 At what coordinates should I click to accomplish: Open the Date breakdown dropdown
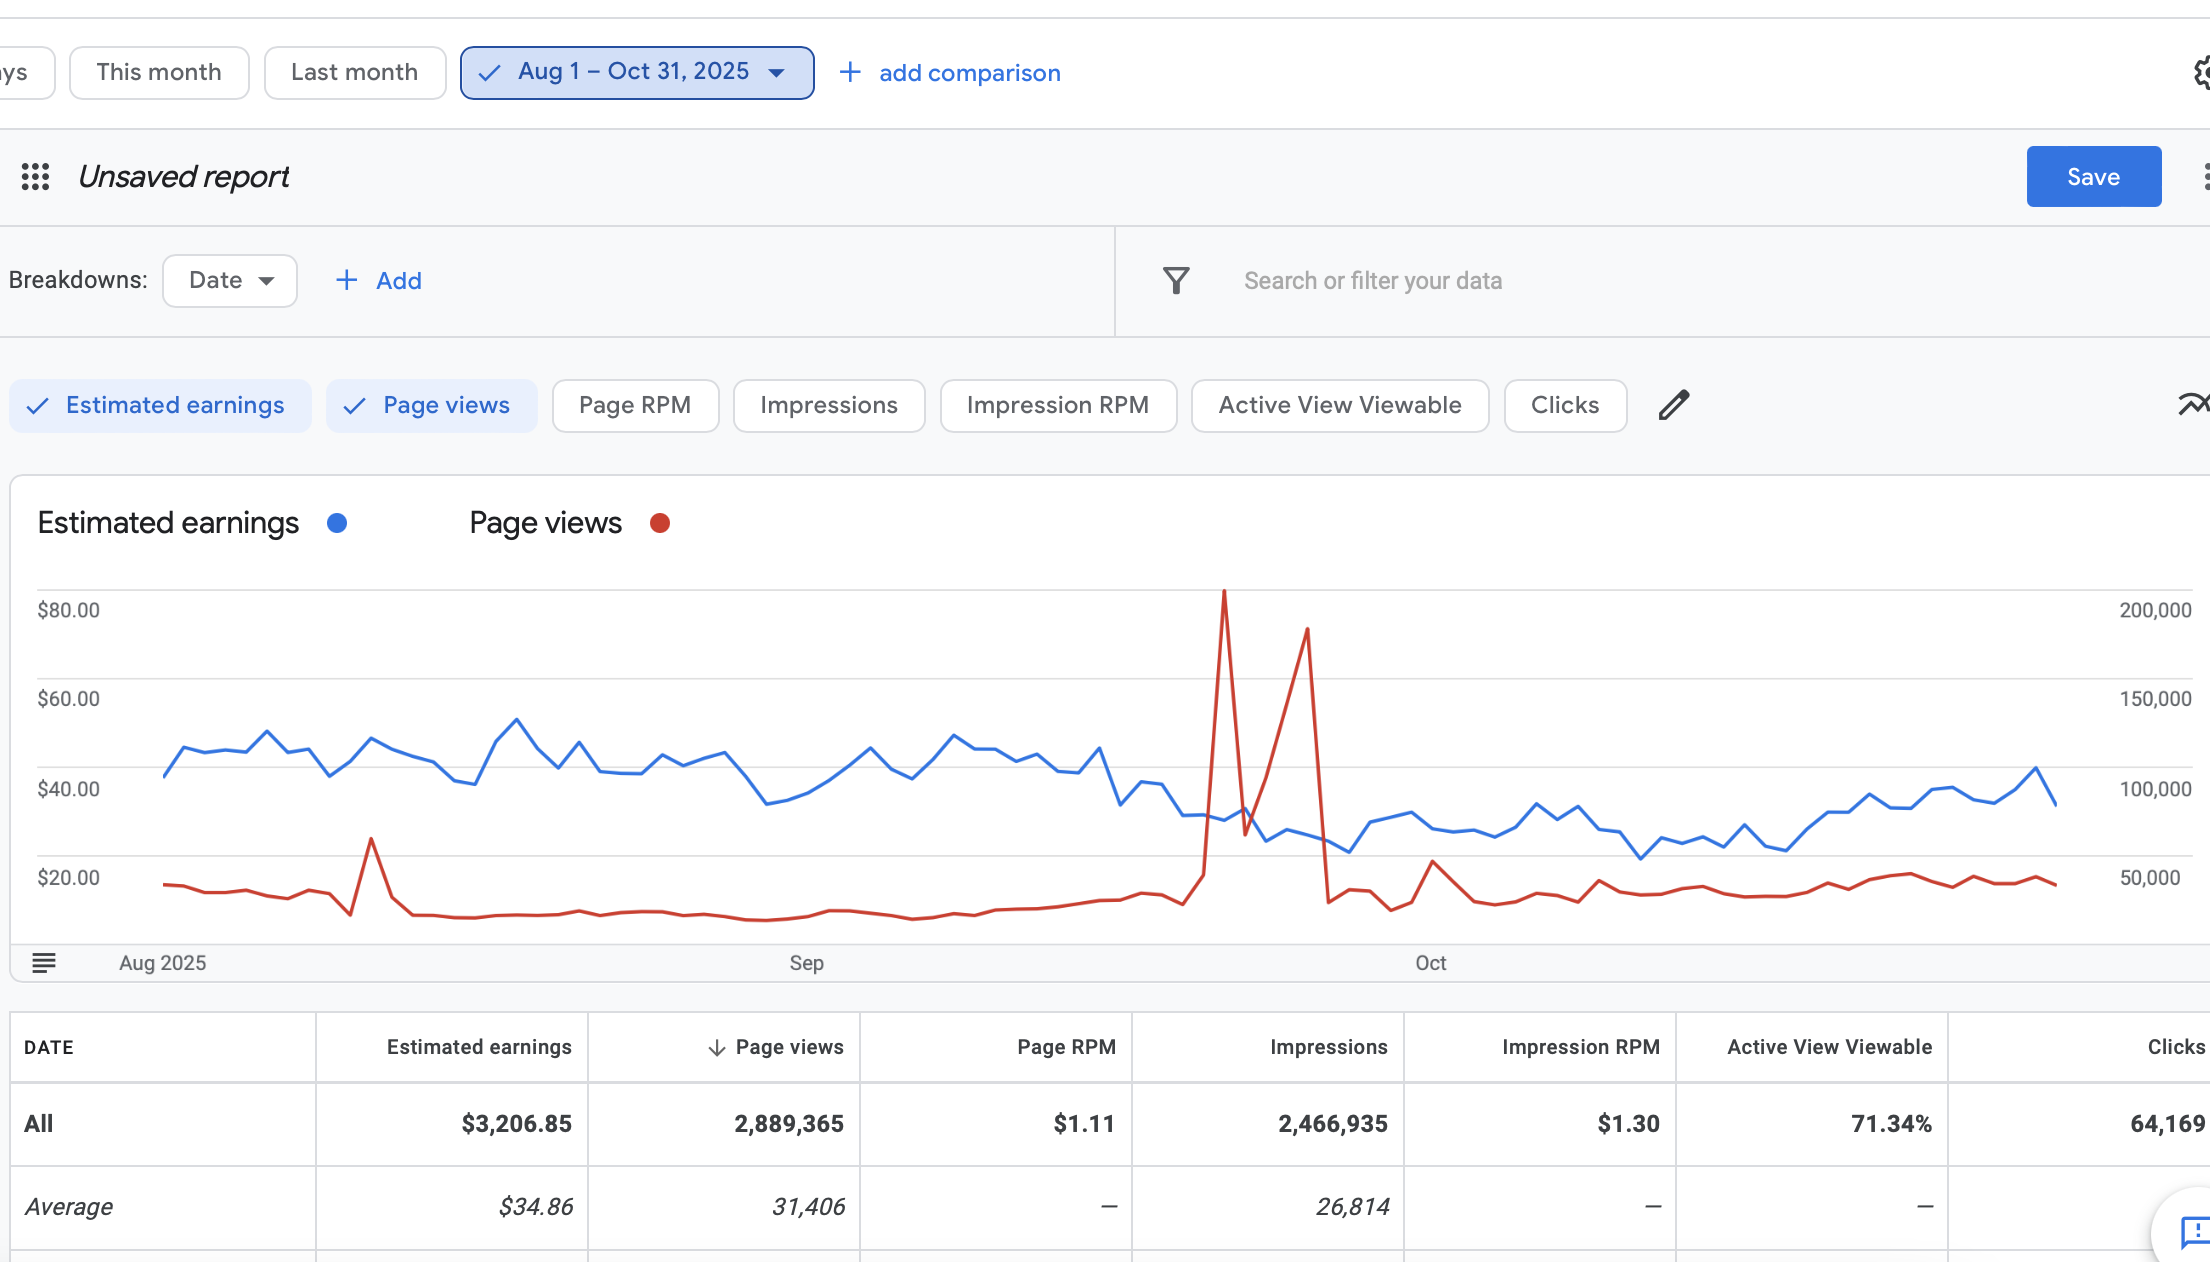click(x=230, y=281)
